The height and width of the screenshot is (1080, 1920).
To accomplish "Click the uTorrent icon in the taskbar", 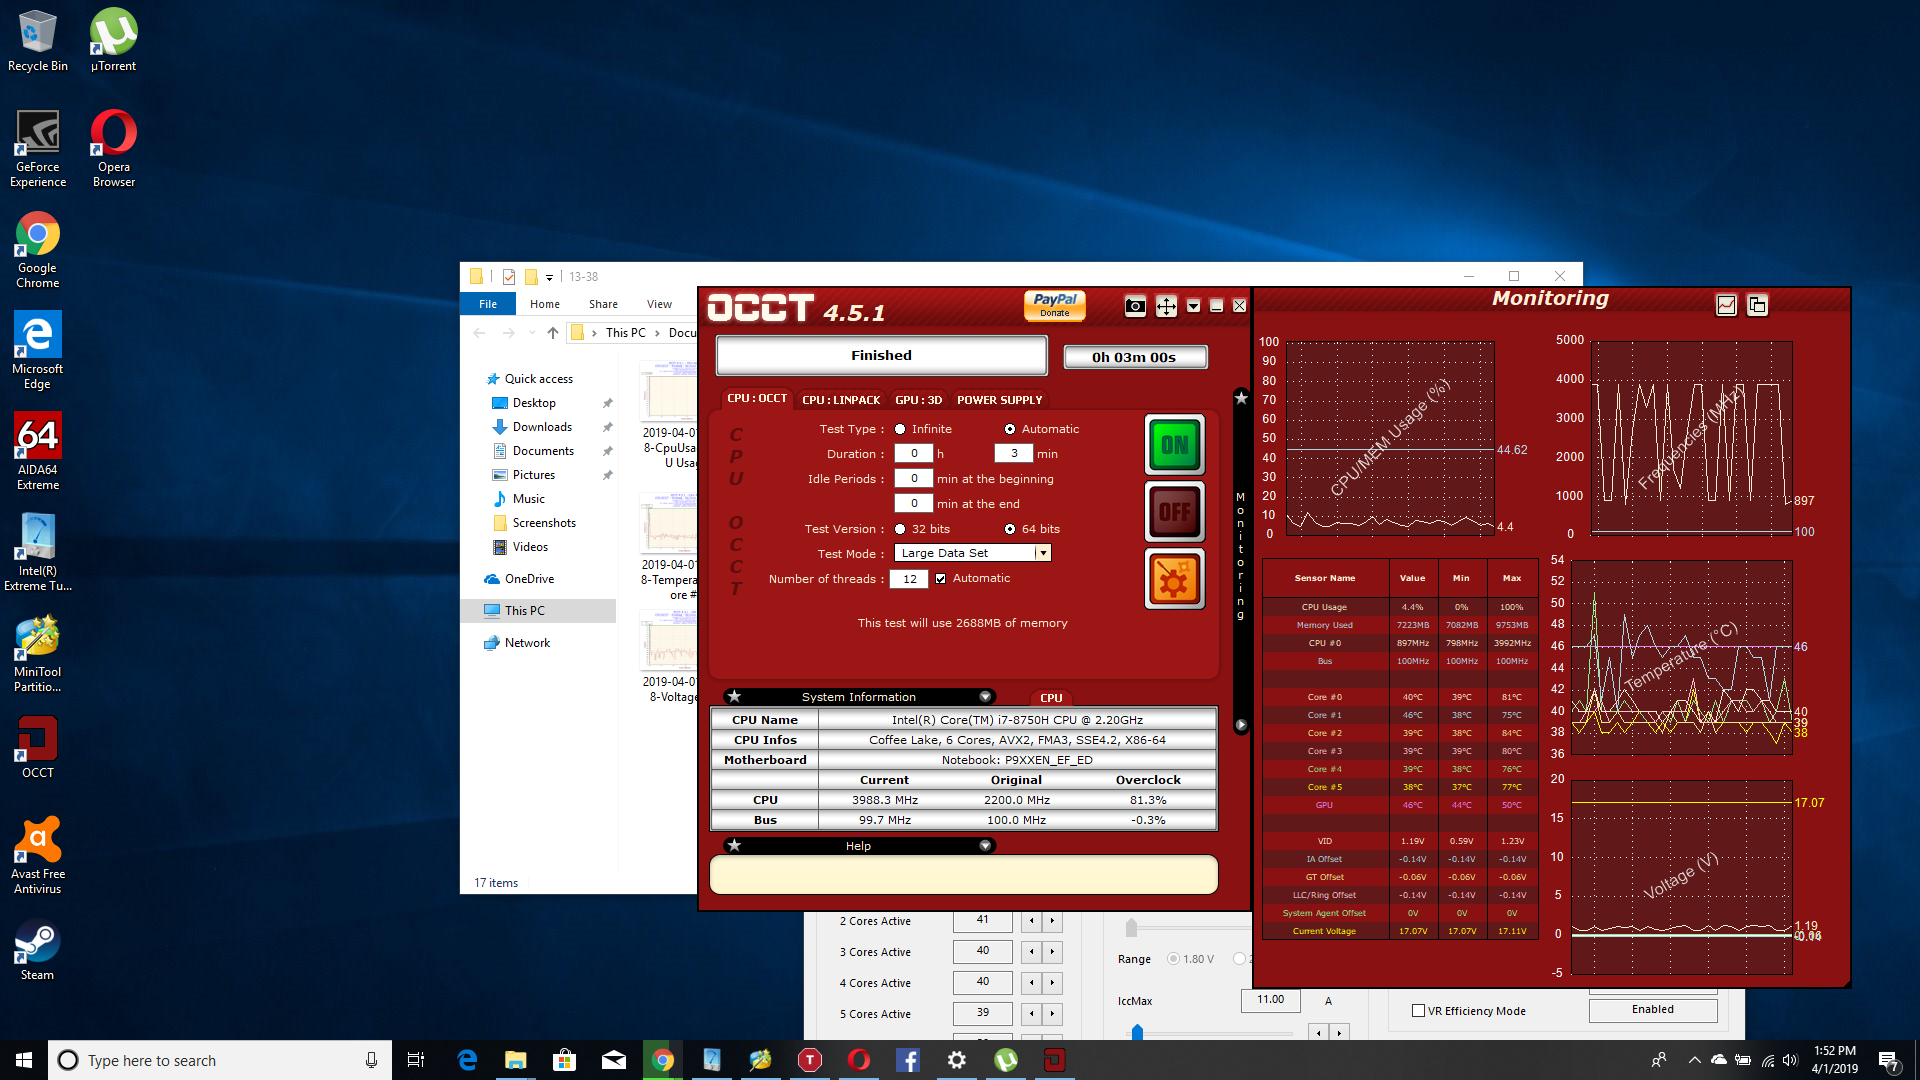I will coord(1005,1060).
